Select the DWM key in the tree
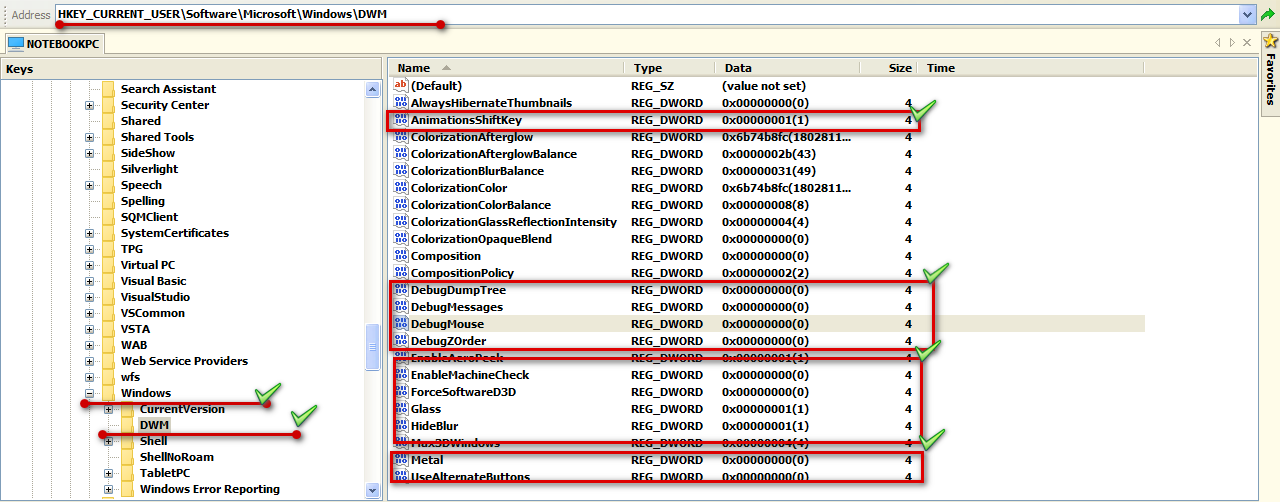 click(x=154, y=425)
